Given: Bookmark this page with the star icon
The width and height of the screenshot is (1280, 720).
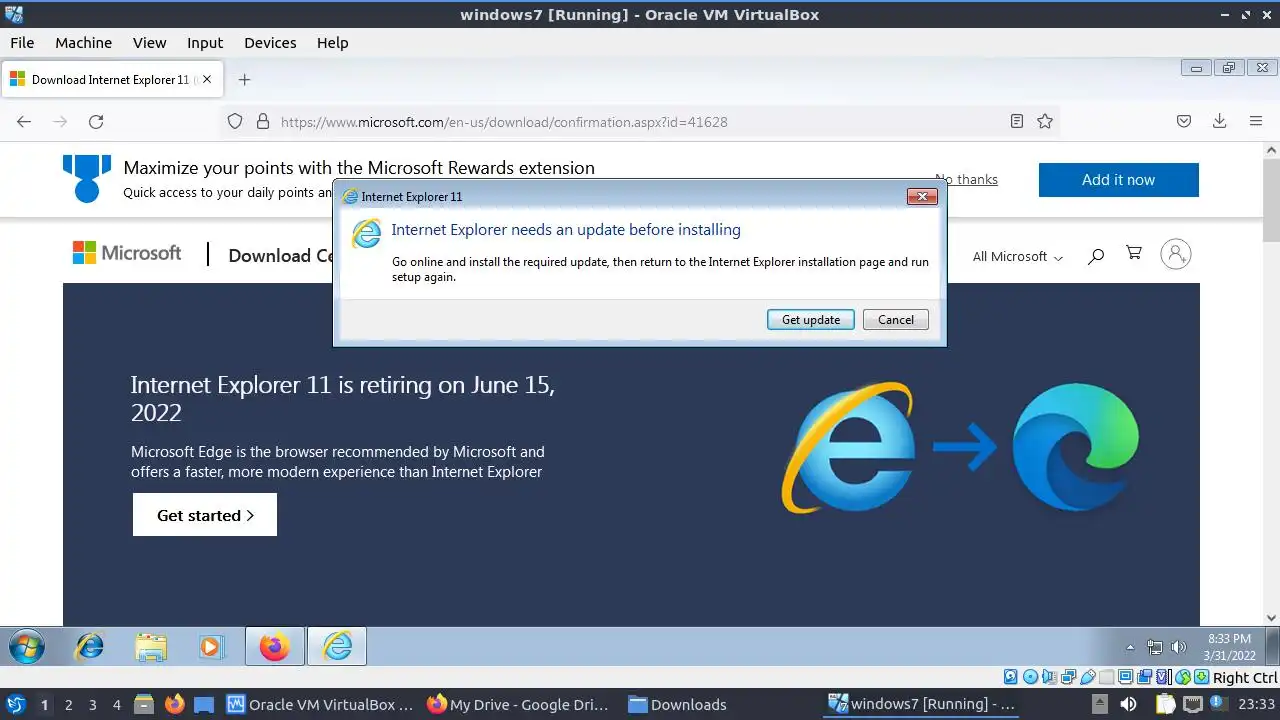Looking at the screenshot, I should click(x=1045, y=122).
